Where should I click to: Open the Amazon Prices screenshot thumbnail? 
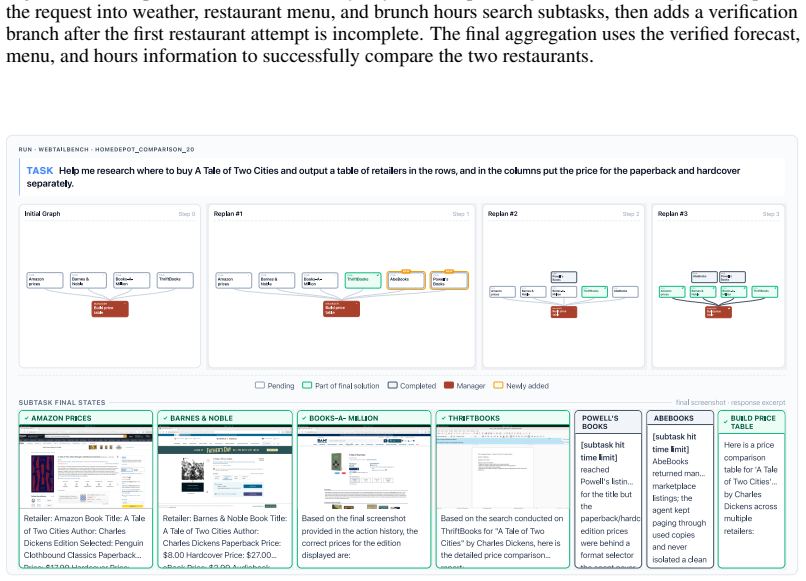pyautogui.click(x=86, y=467)
